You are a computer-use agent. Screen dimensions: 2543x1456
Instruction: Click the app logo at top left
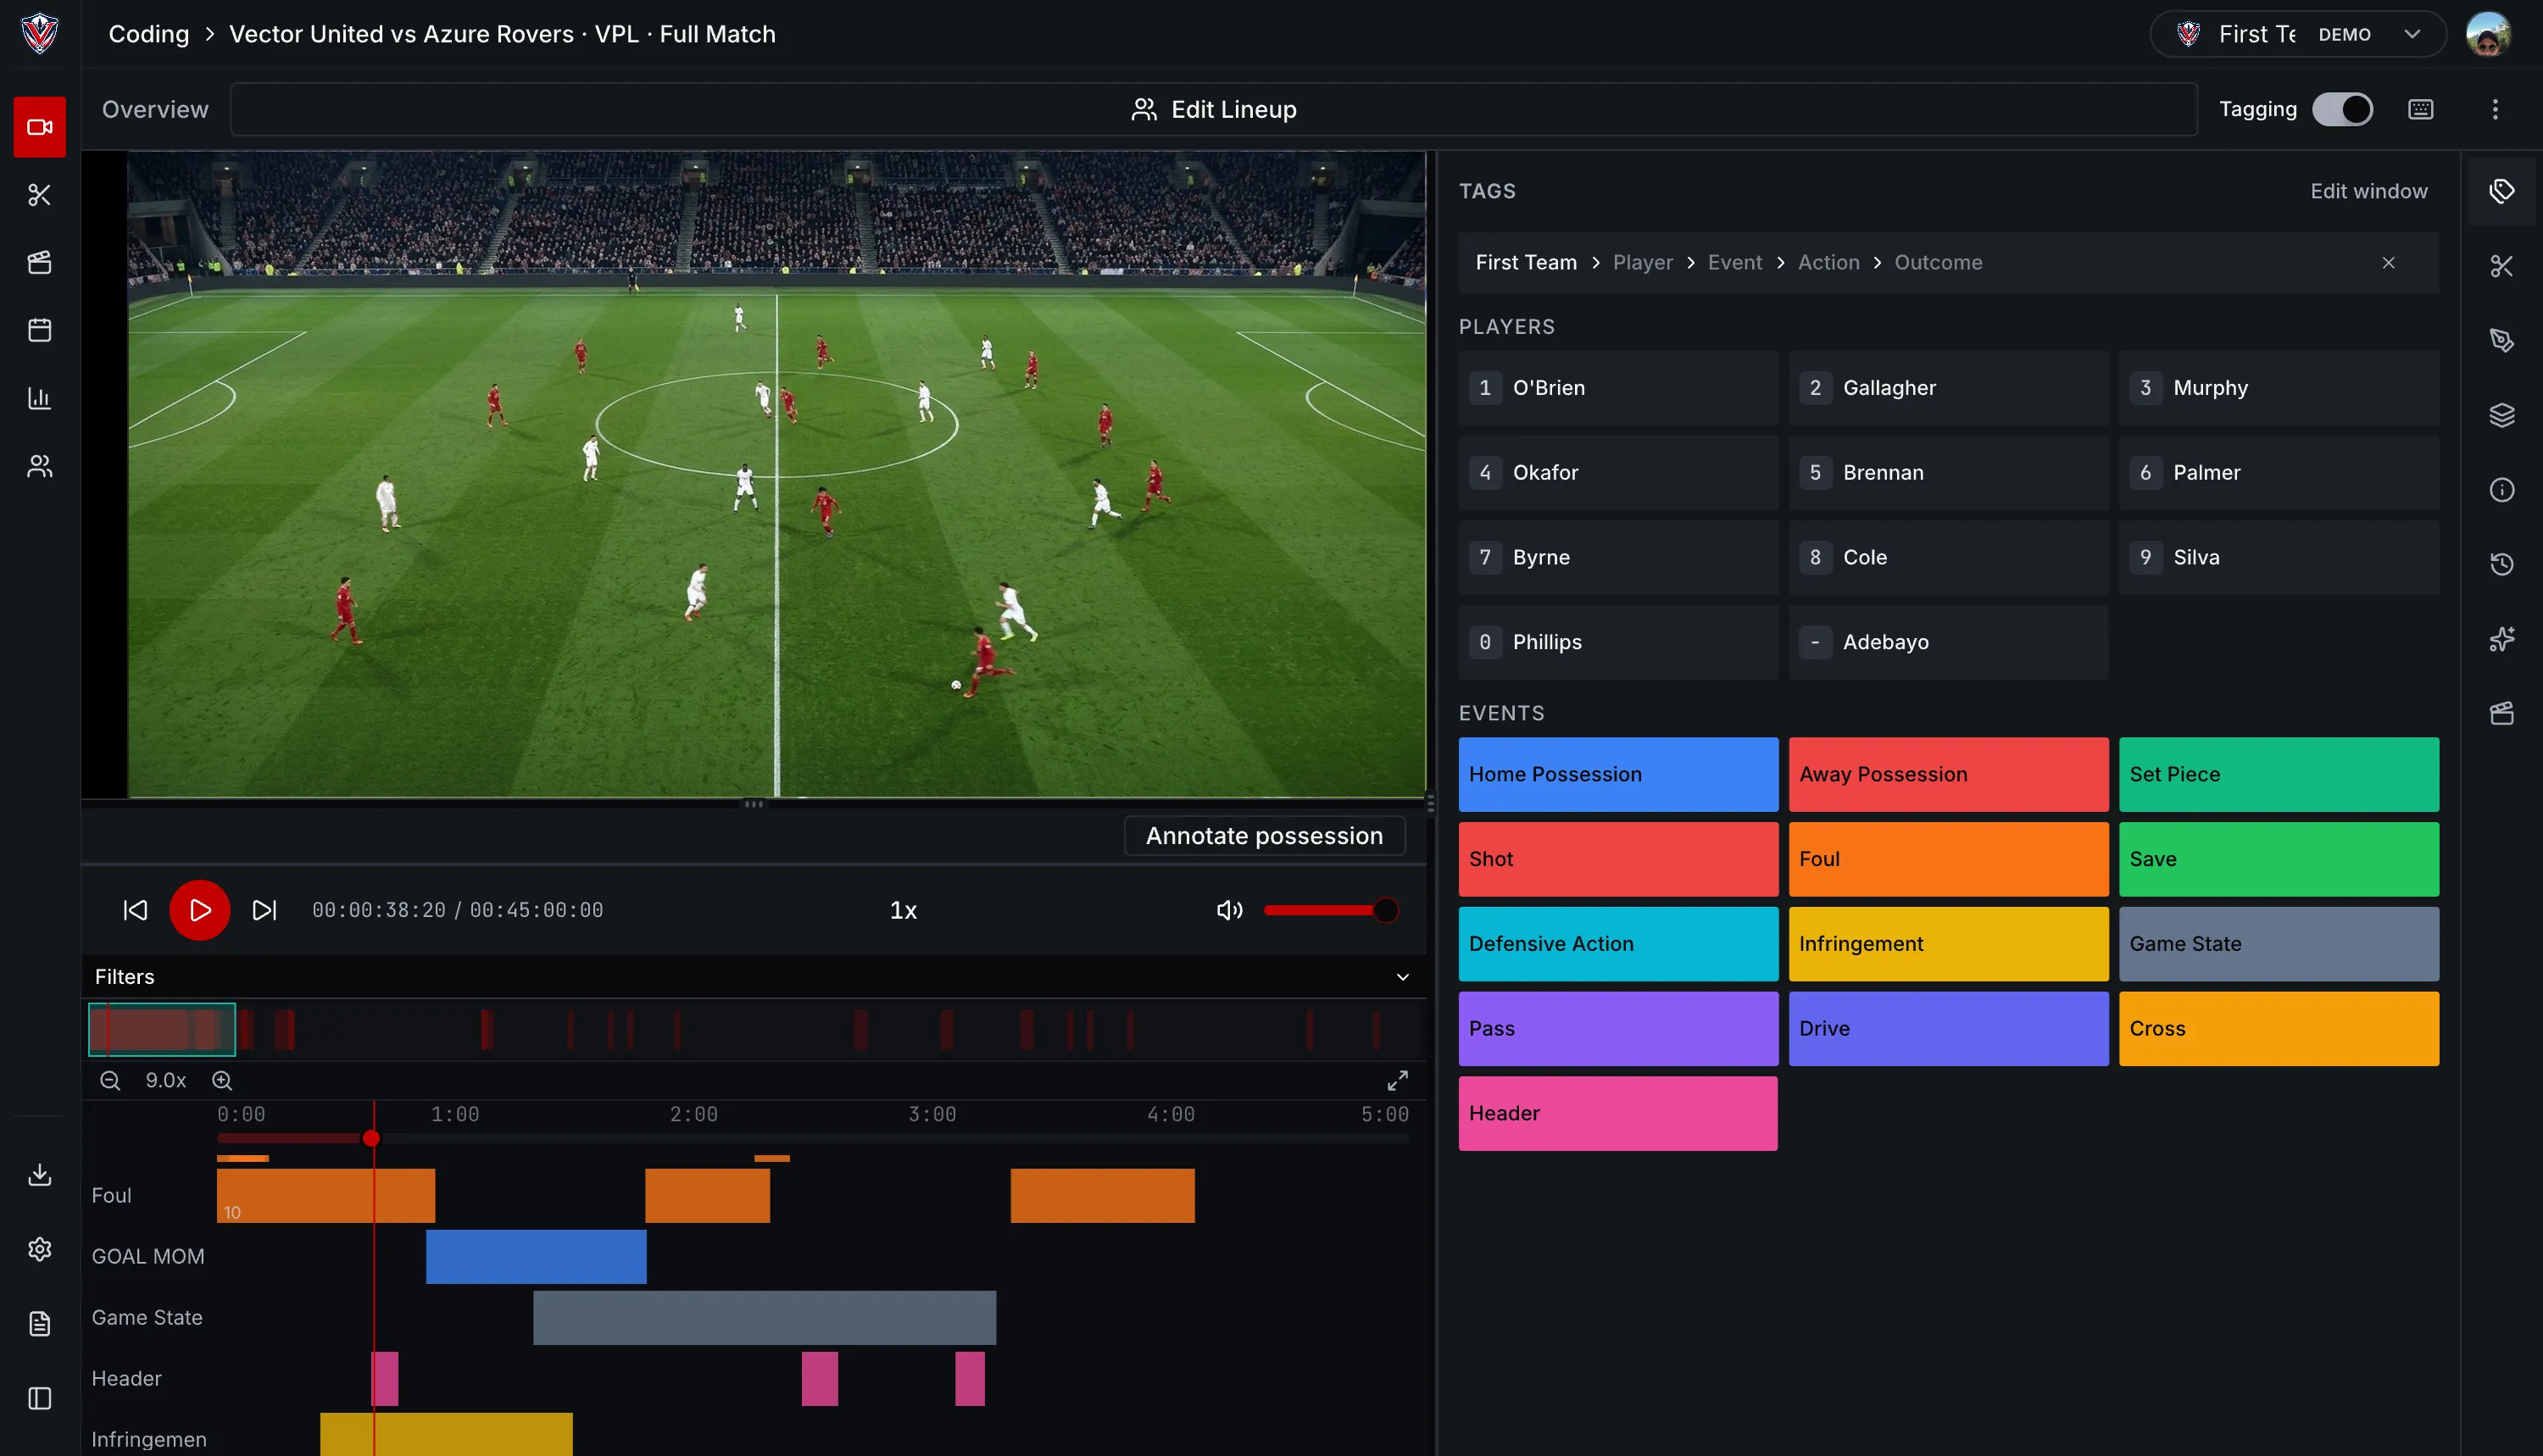pyautogui.click(x=40, y=34)
